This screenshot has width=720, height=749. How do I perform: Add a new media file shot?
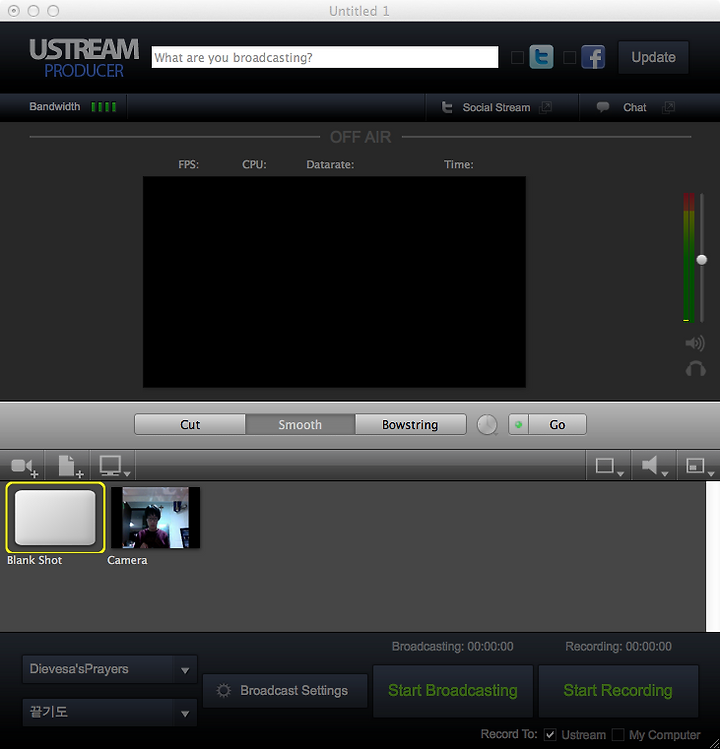[x=70, y=466]
